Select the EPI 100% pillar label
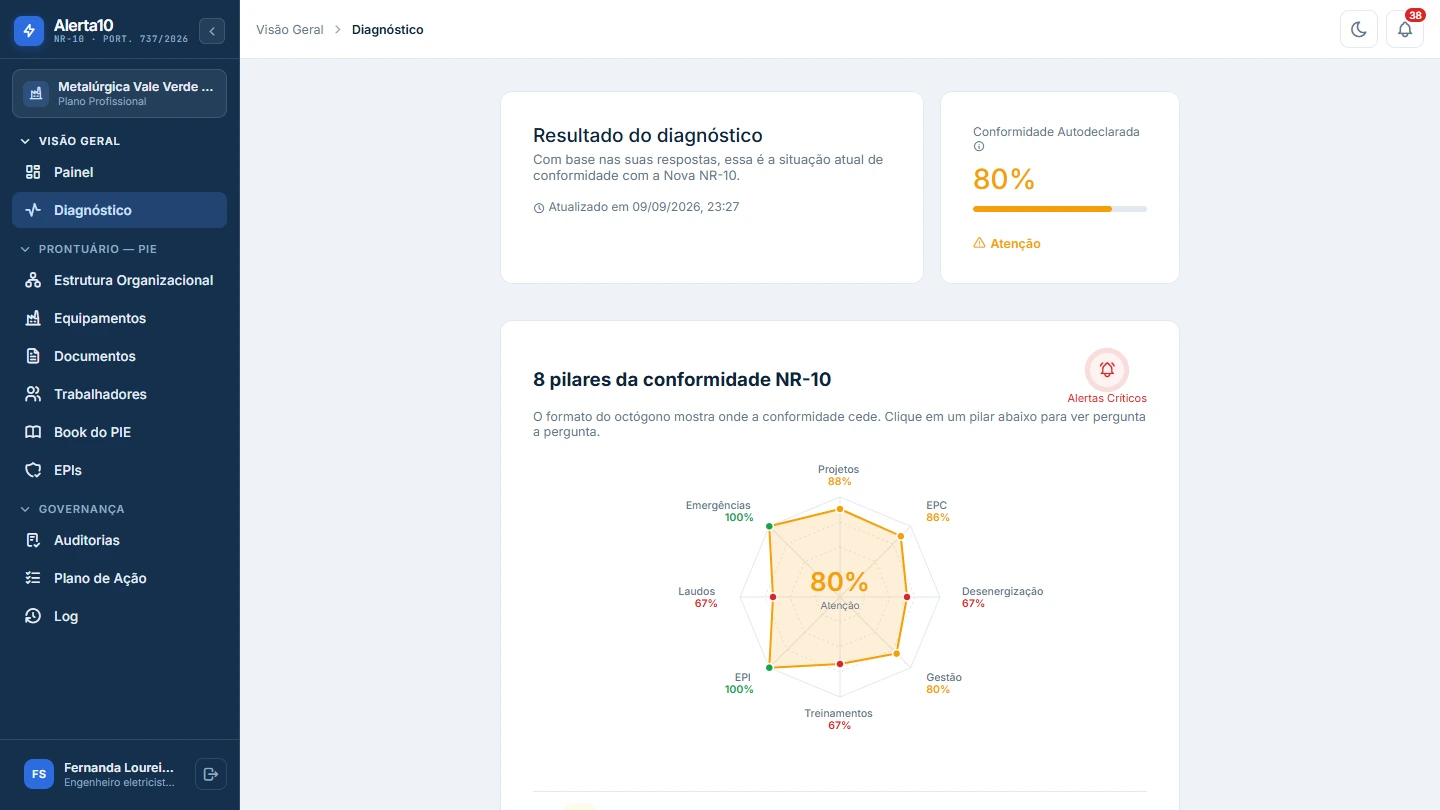The width and height of the screenshot is (1440, 810). [x=740, y=683]
